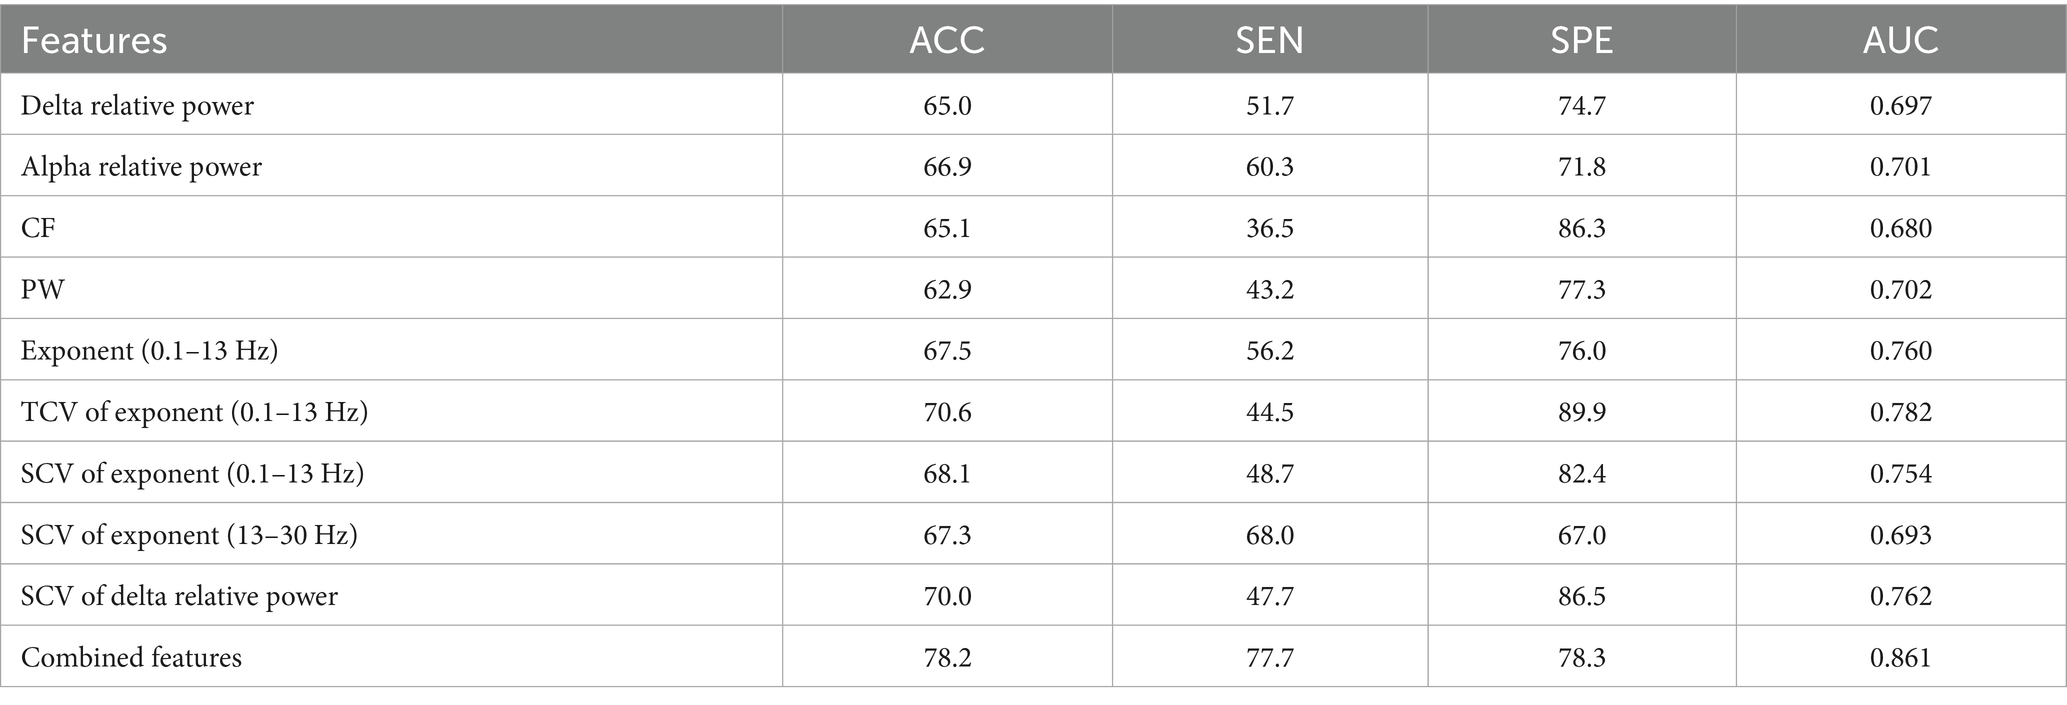Image resolution: width=2067 pixels, height=705 pixels.
Task: Click the SPE column header
Action: [x=1581, y=40]
